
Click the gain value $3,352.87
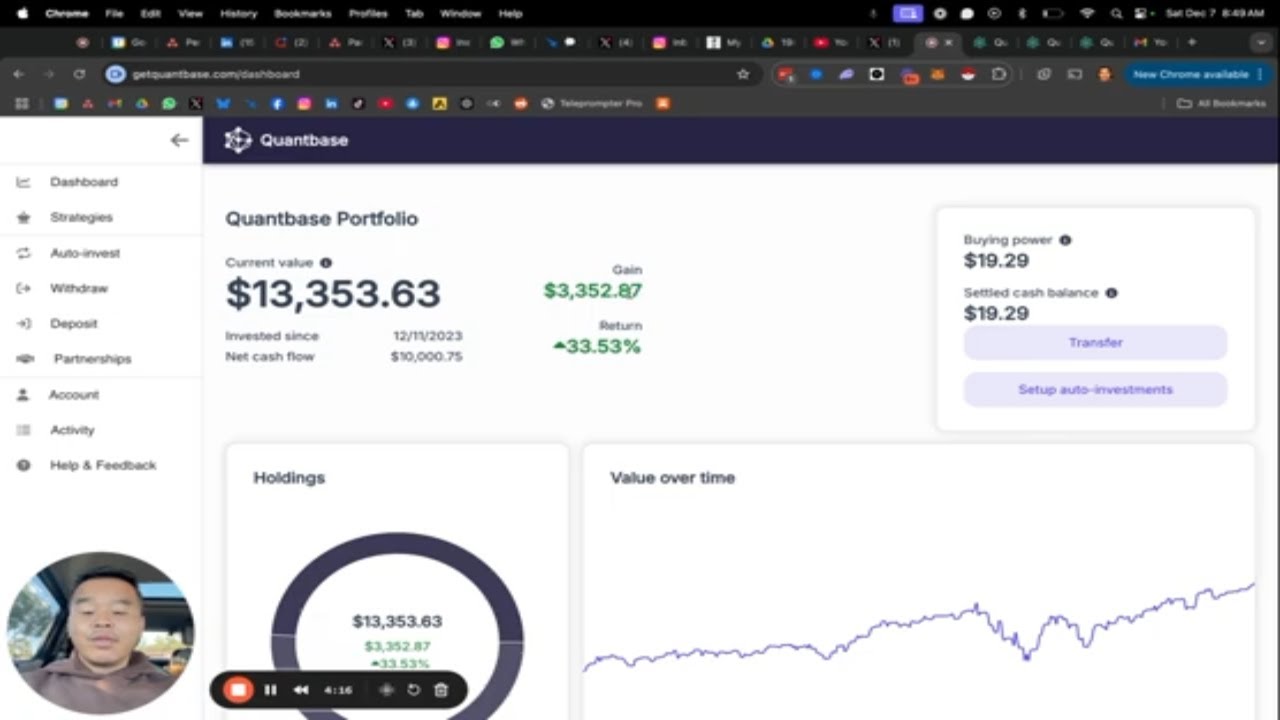click(x=592, y=291)
